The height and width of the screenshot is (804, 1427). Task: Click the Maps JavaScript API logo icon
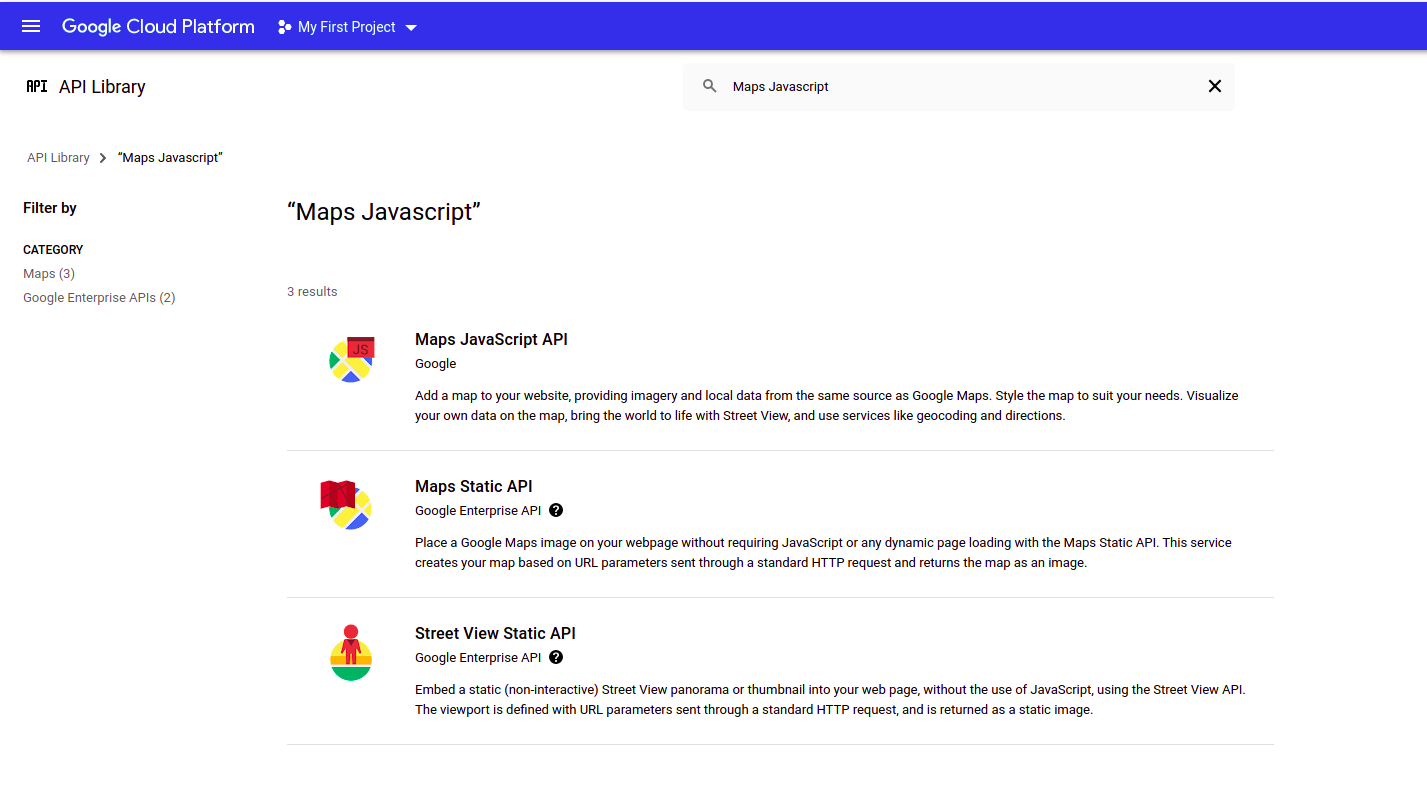pyautogui.click(x=351, y=360)
